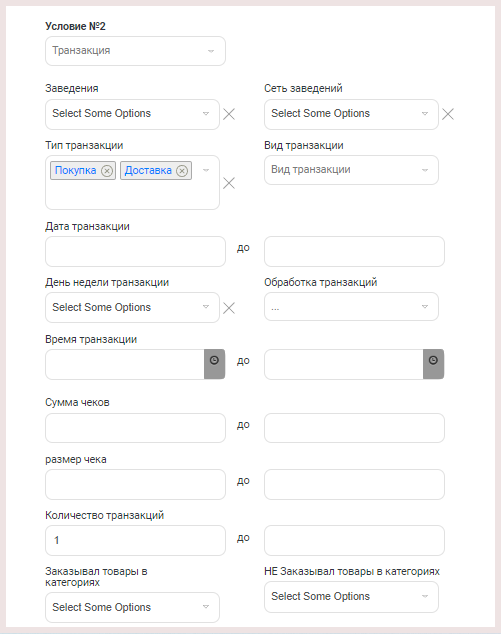Open the Обработка транзакций dropdown

351,307
